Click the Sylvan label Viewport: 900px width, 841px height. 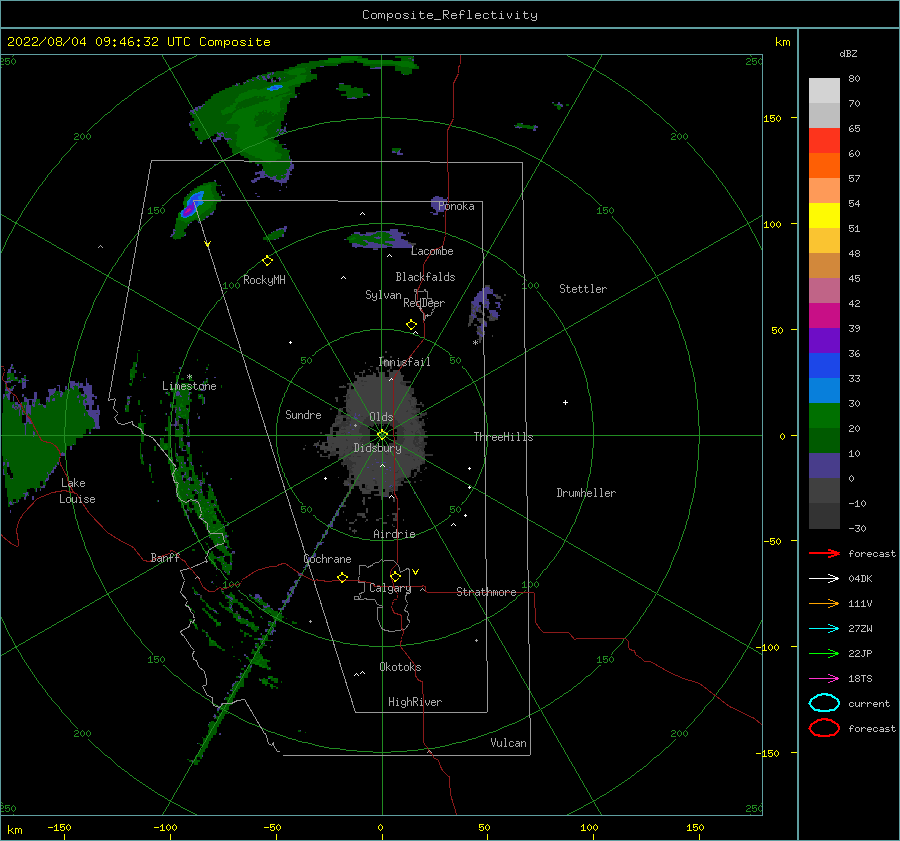pos(383,295)
